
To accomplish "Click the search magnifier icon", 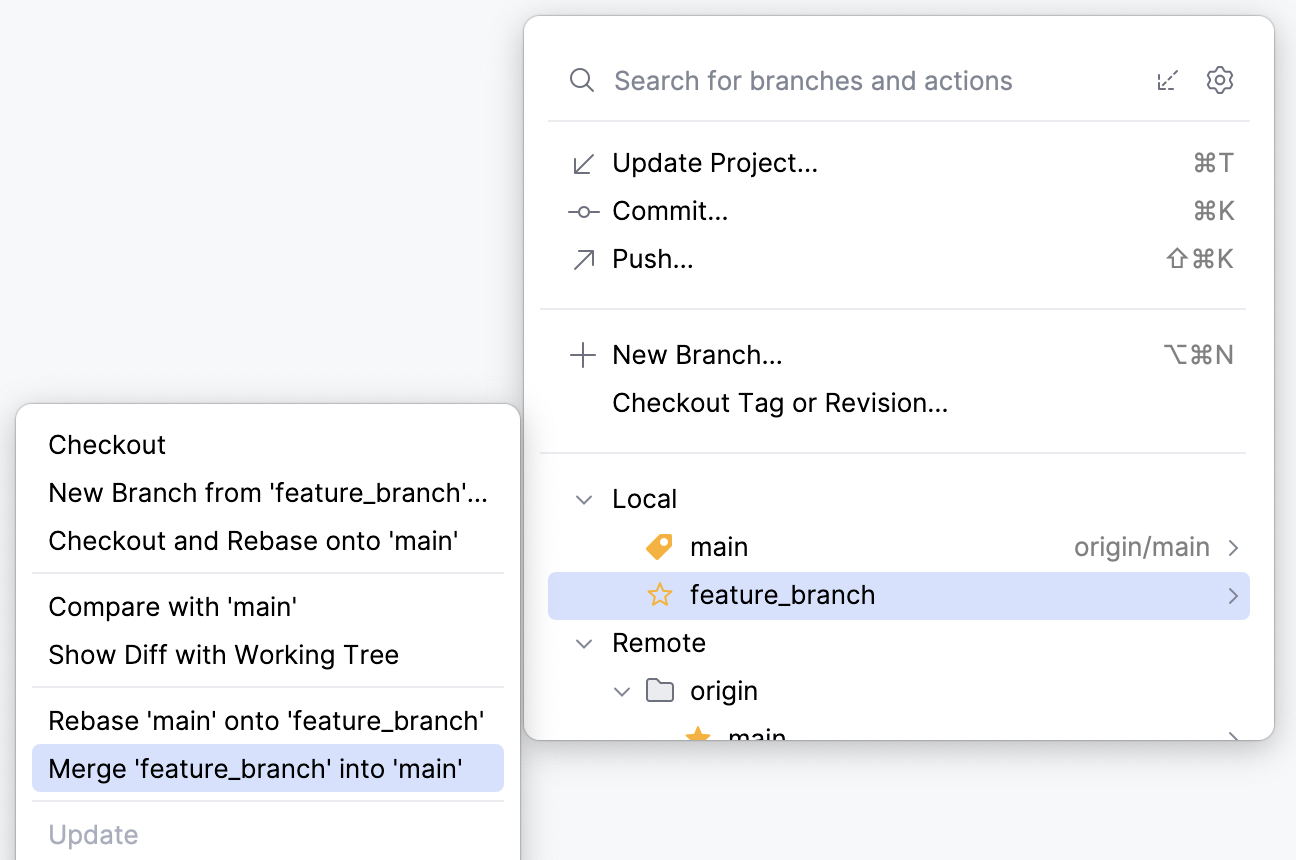I will click(582, 80).
